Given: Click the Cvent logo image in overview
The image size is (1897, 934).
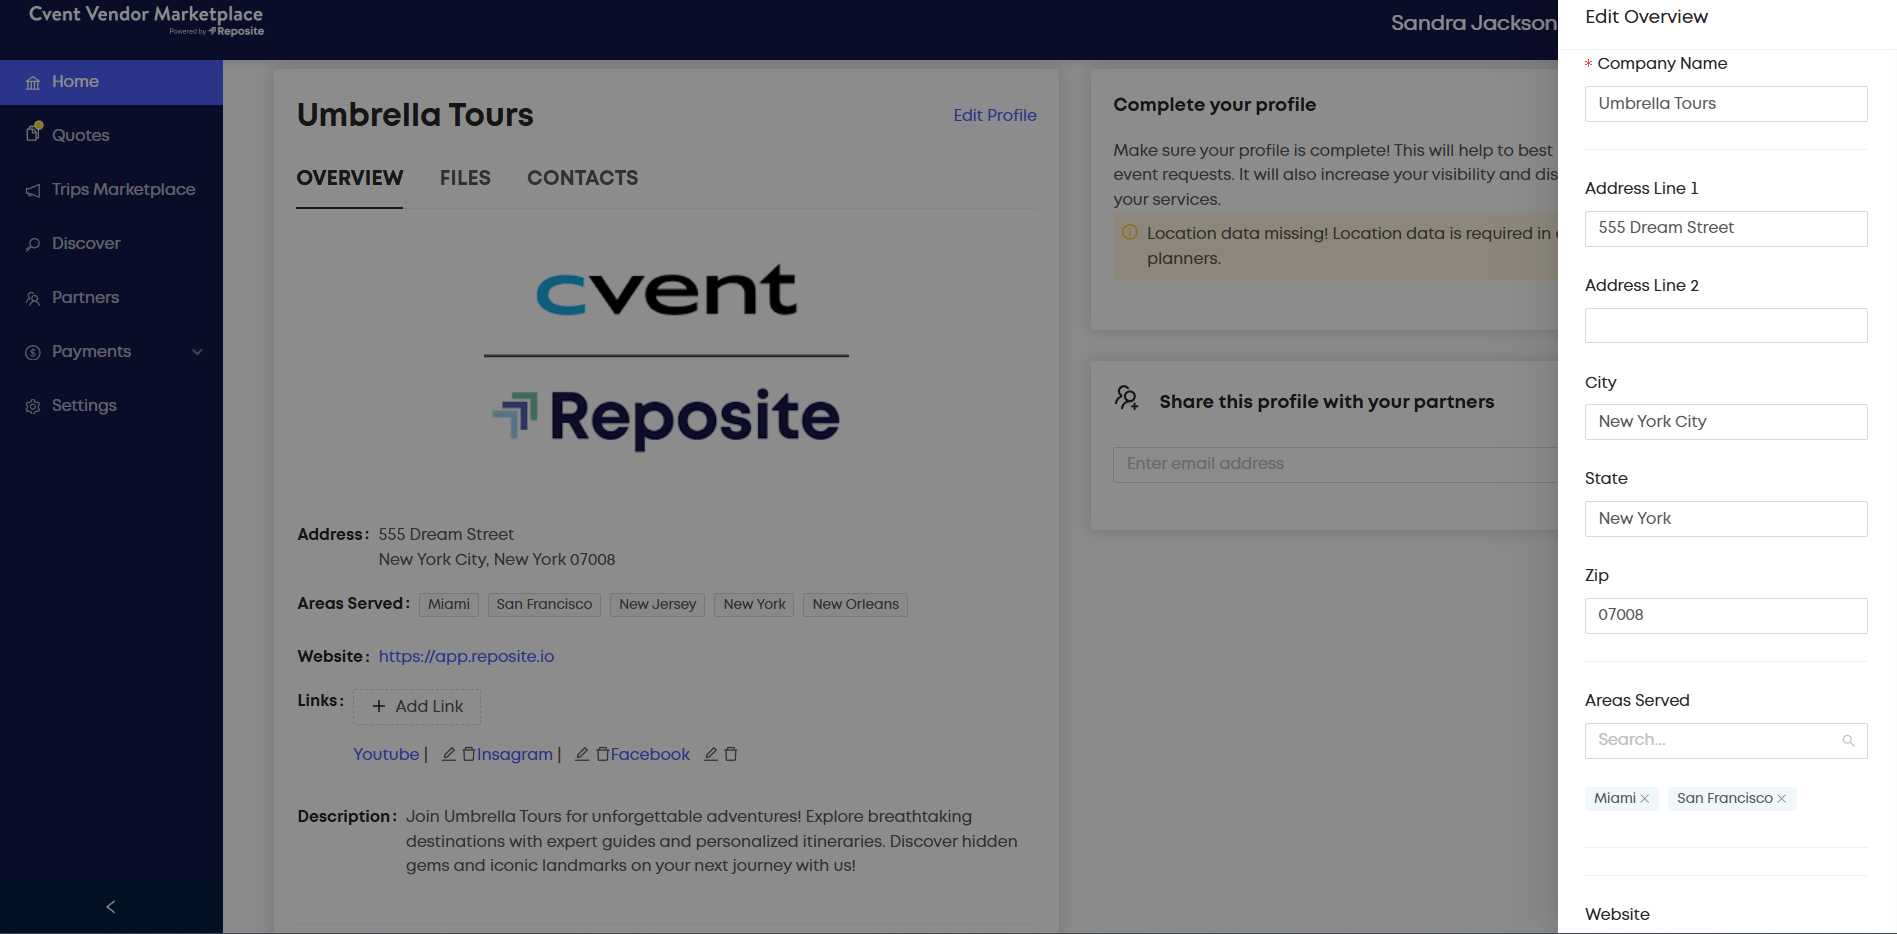Looking at the screenshot, I should click(666, 290).
